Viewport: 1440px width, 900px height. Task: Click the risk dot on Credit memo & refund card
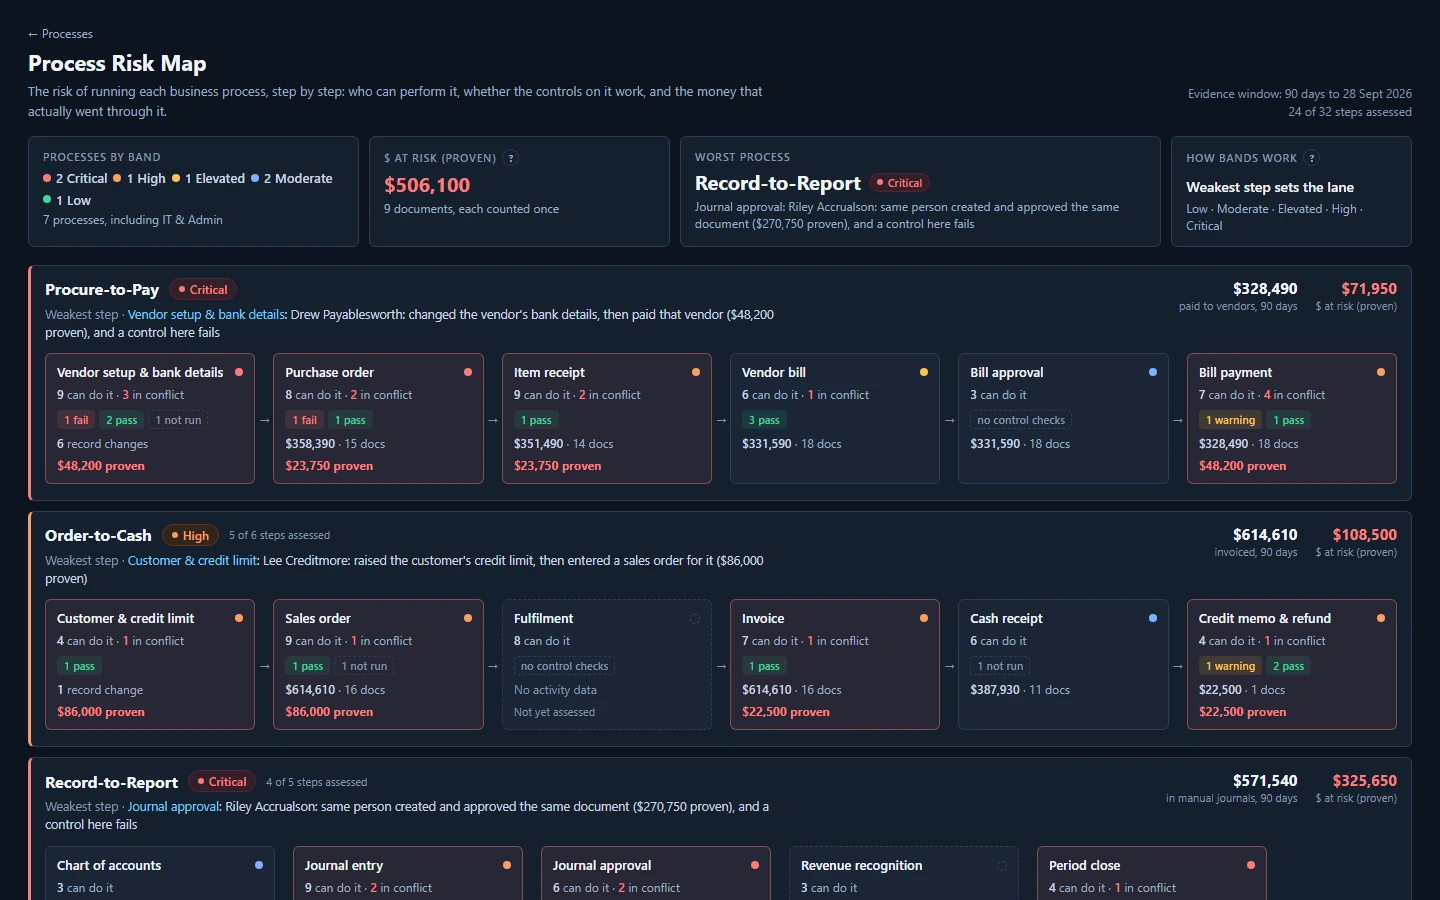tap(1381, 618)
